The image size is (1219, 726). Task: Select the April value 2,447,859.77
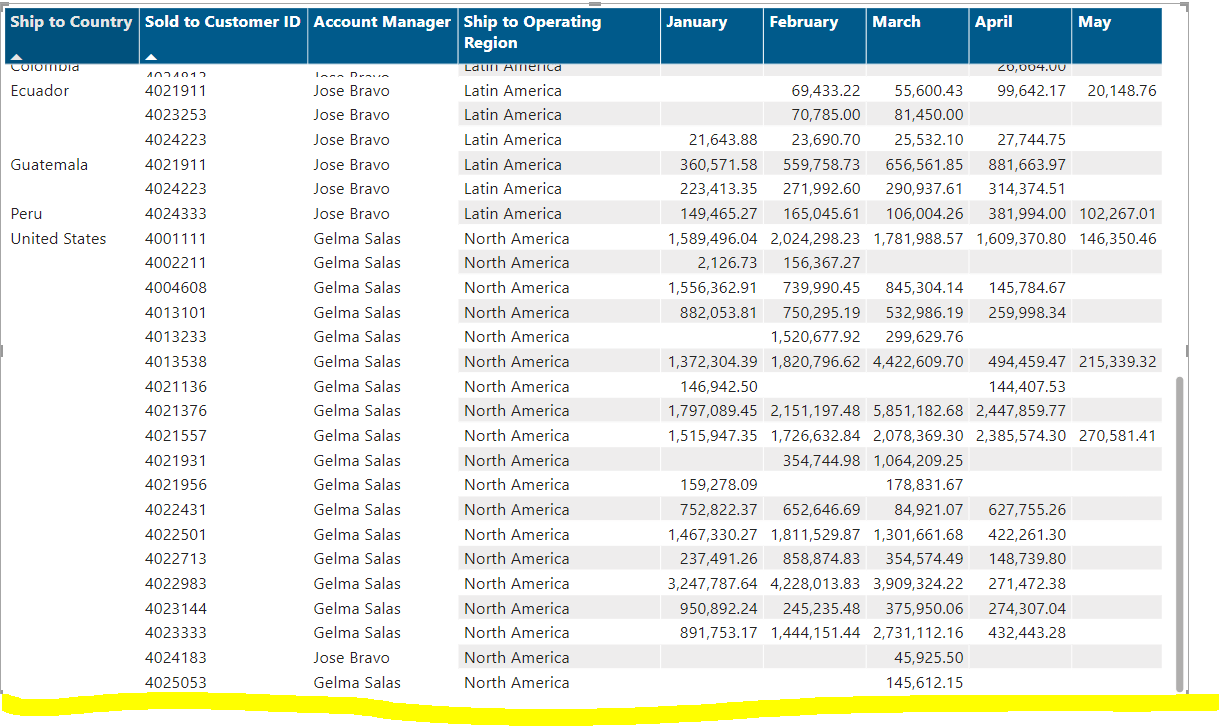pos(1021,411)
